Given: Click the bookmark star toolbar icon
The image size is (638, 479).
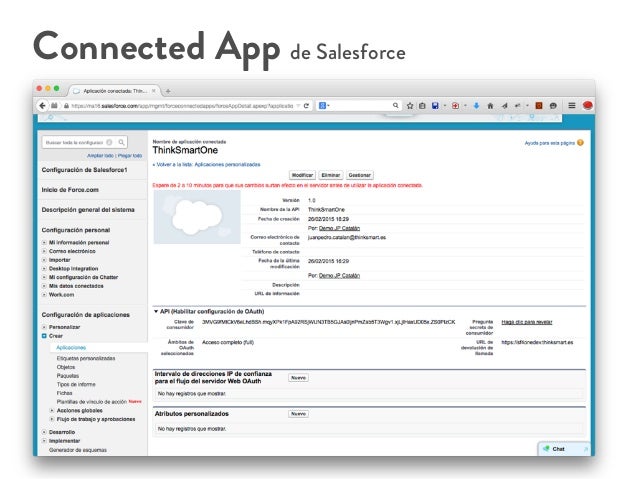Looking at the screenshot, I should [x=410, y=104].
